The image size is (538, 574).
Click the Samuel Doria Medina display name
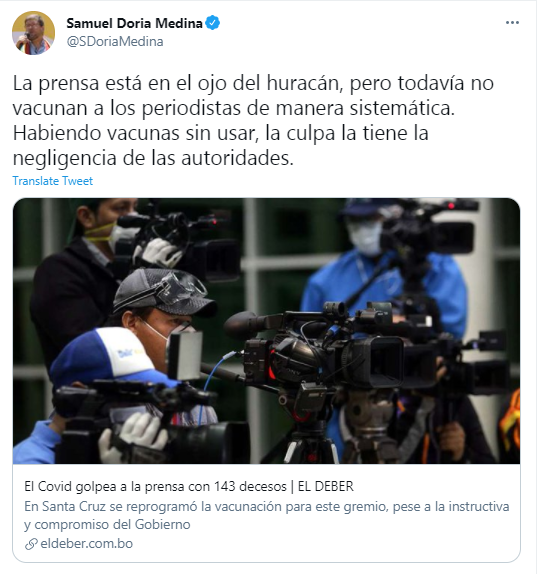click(x=134, y=23)
